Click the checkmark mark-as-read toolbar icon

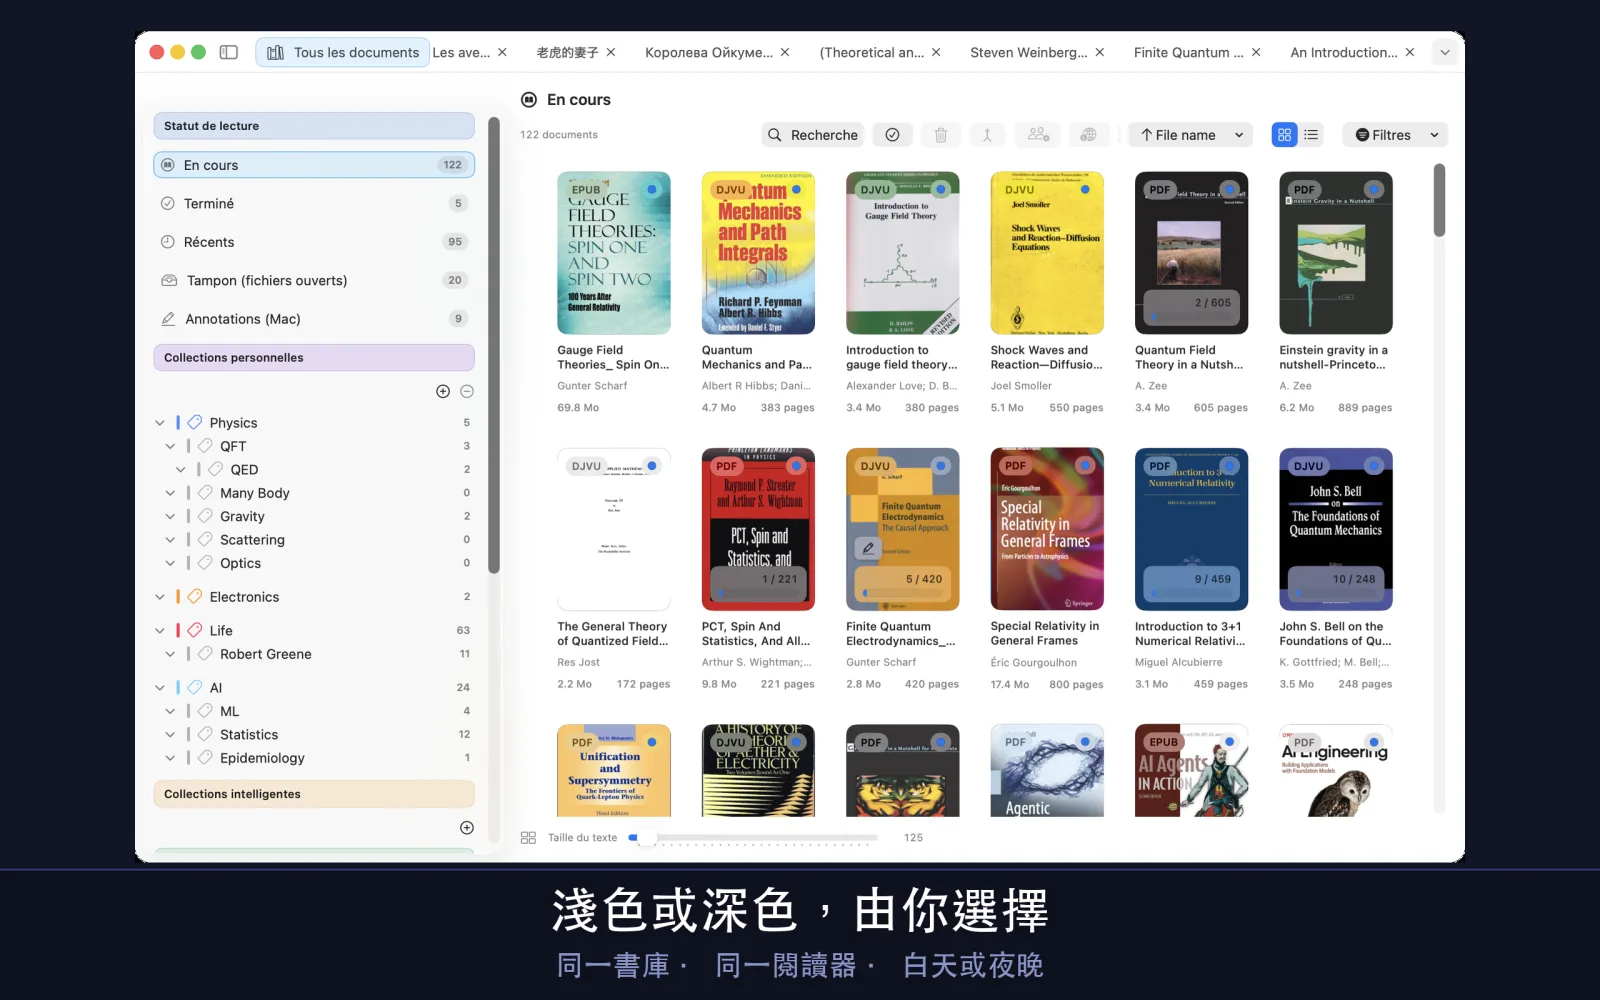[892, 135]
